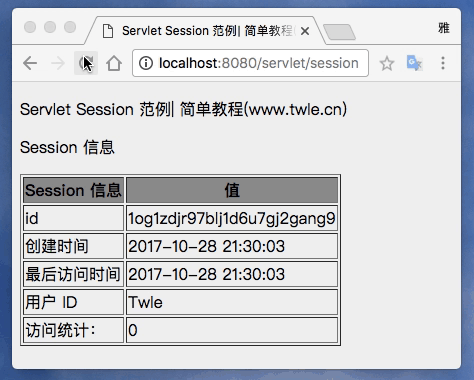Go to the home page icon

[114, 63]
